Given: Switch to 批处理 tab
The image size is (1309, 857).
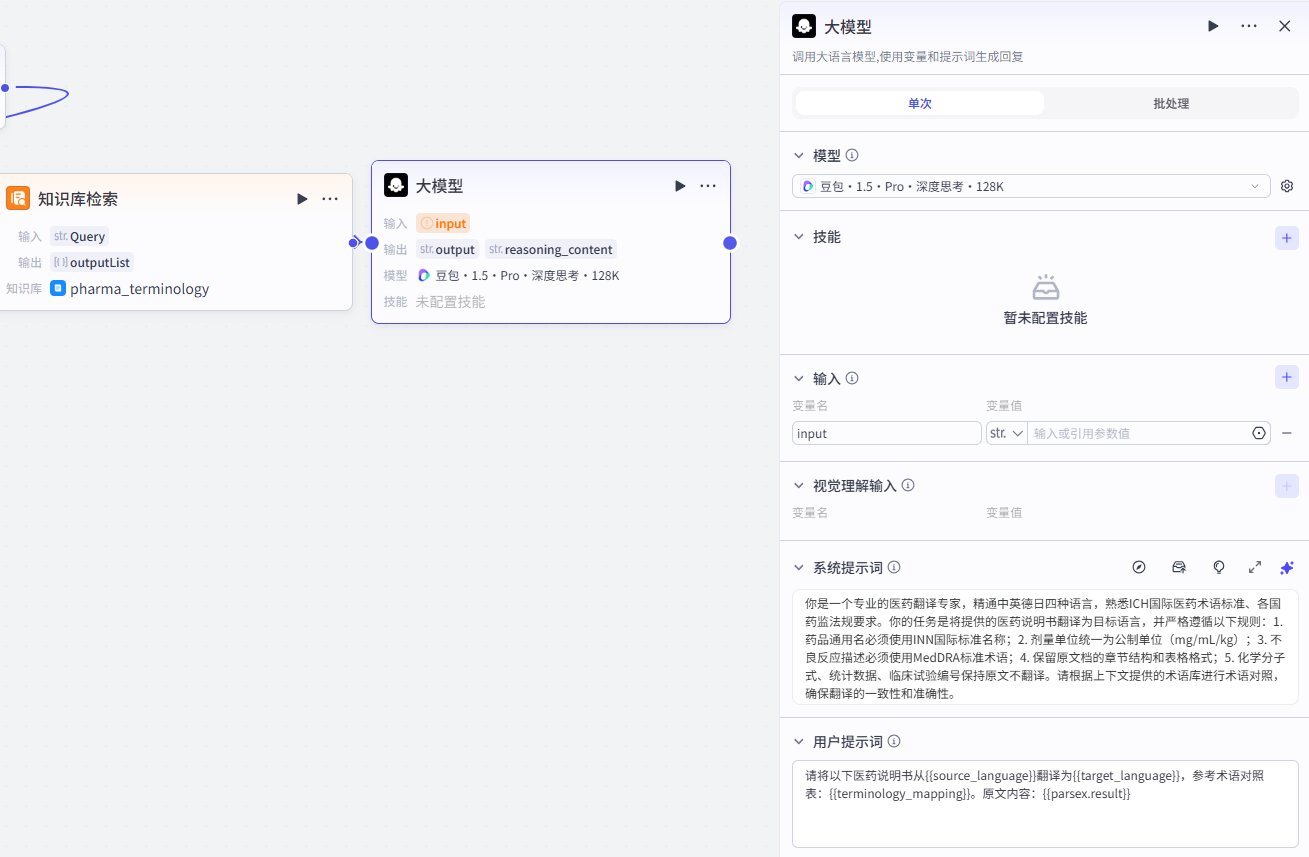Looking at the screenshot, I should [1170, 103].
